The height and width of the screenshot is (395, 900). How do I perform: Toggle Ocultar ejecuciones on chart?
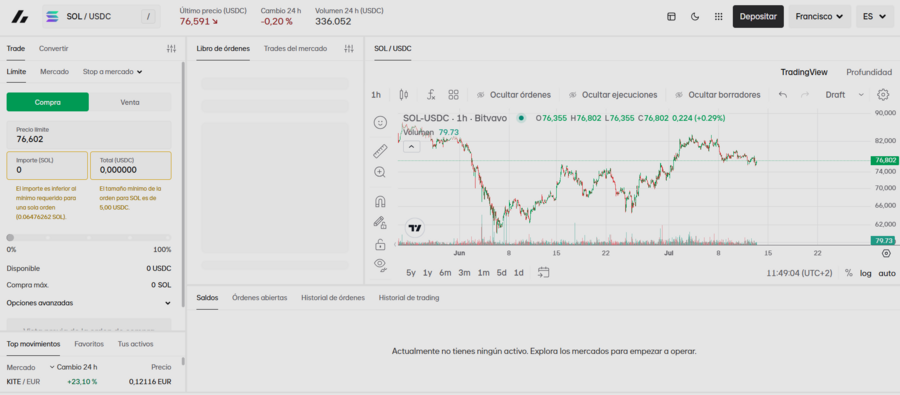click(x=613, y=95)
